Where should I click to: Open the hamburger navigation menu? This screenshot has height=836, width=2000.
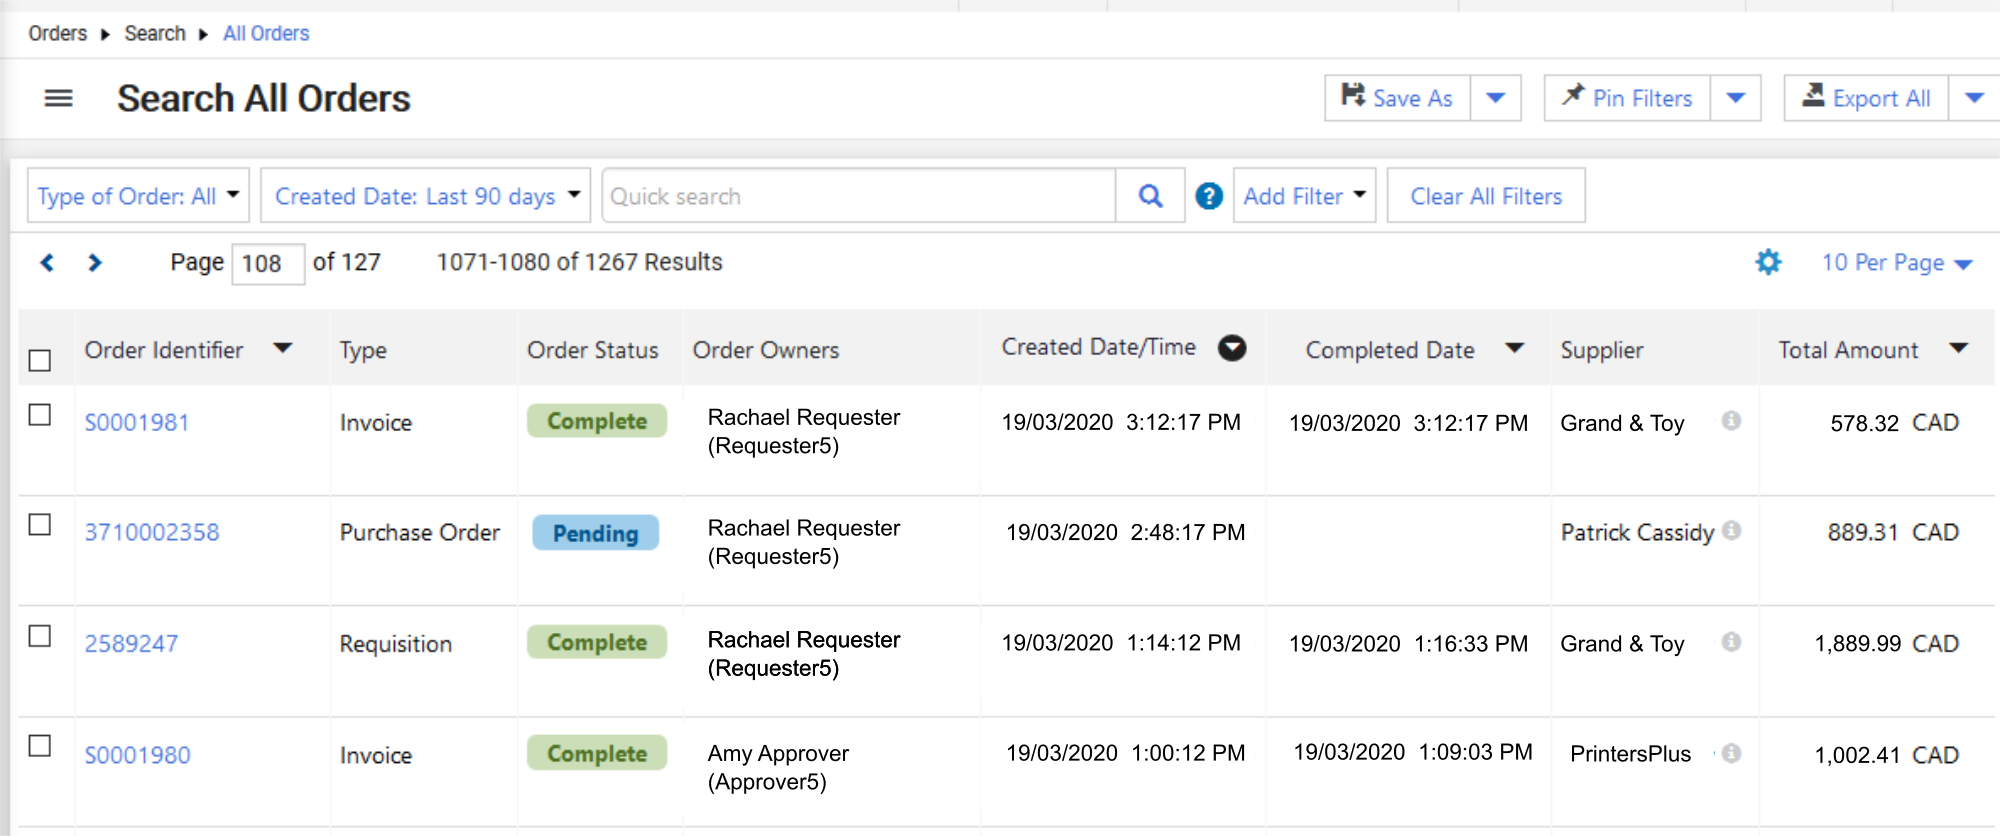(x=59, y=98)
